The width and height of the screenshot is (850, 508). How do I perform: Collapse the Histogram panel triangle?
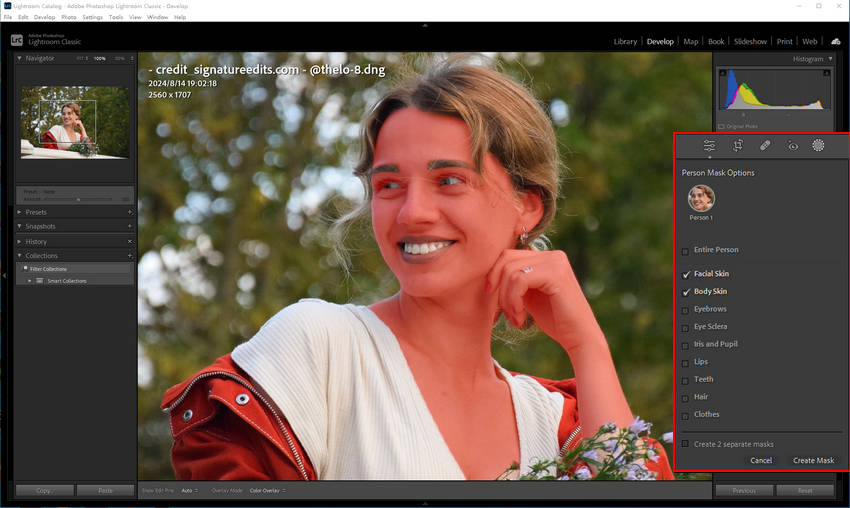830,59
